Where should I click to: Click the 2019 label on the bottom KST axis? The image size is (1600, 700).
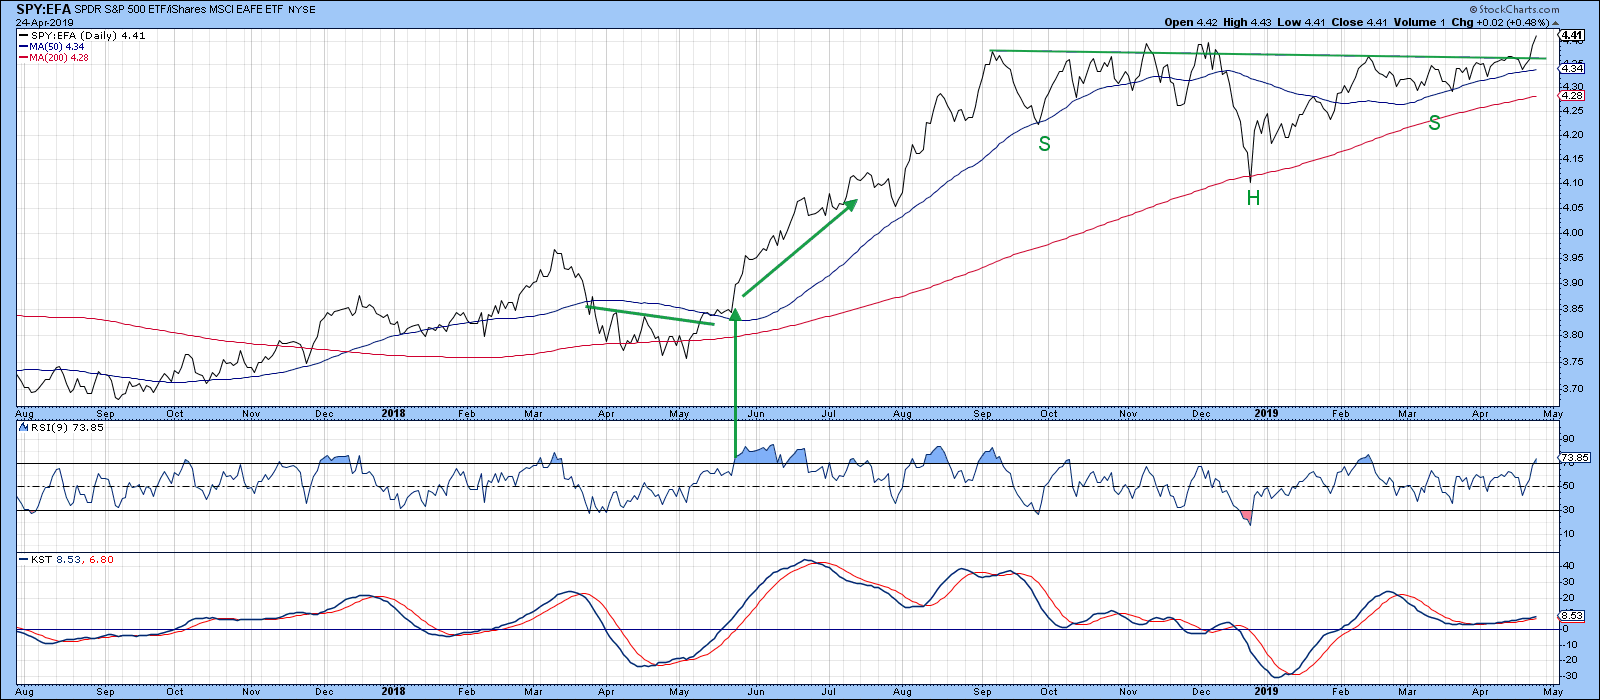1267,691
